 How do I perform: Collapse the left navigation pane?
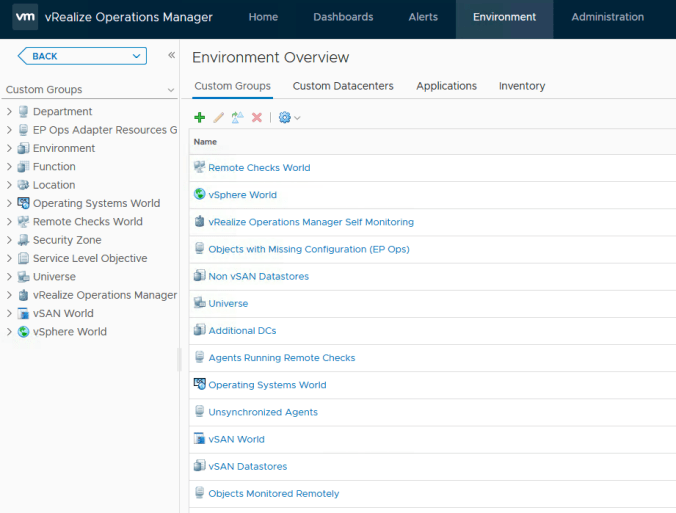(x=171, y=56)
